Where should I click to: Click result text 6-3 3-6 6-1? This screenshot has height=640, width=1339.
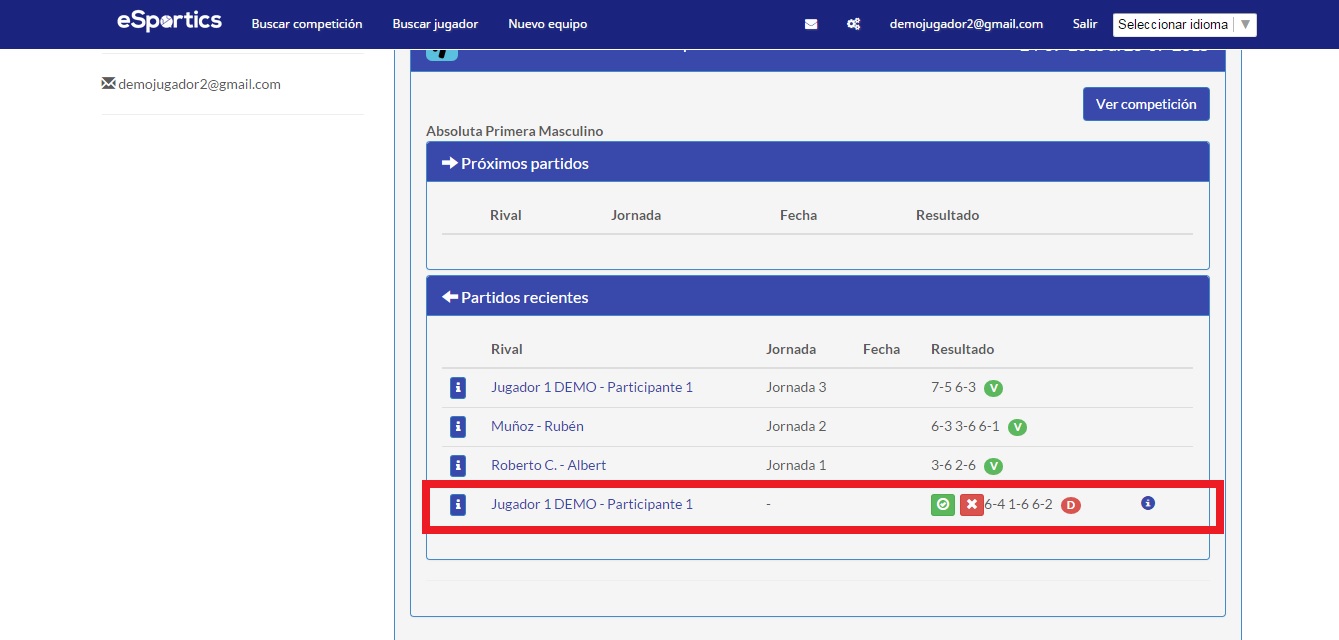pos(965,426)
